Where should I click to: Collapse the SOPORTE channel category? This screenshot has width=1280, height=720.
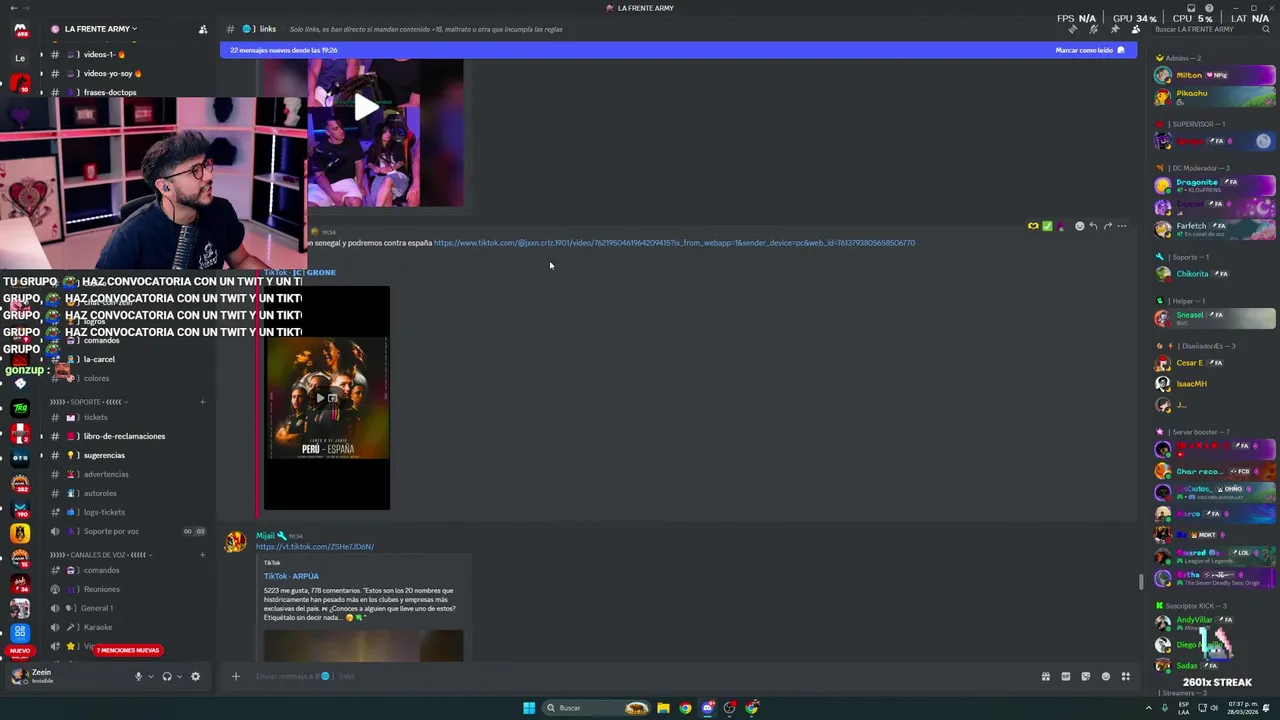88,402
